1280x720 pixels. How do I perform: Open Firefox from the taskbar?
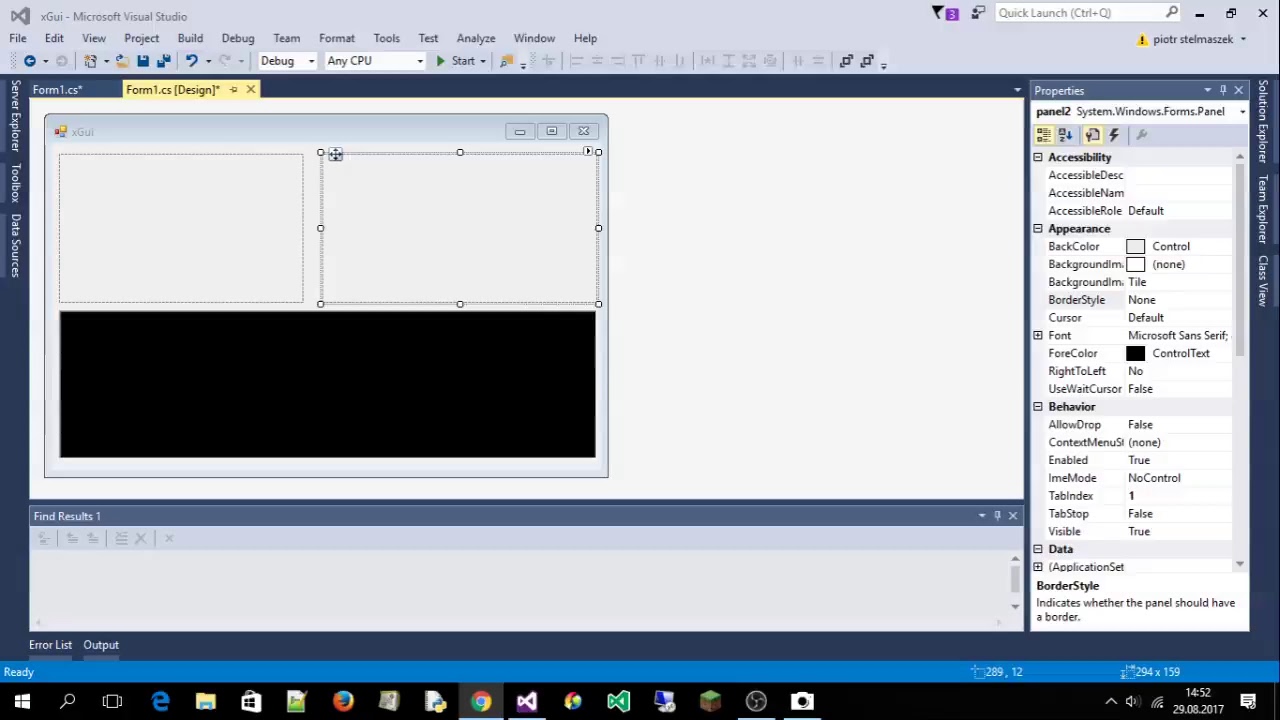[343, 701]
